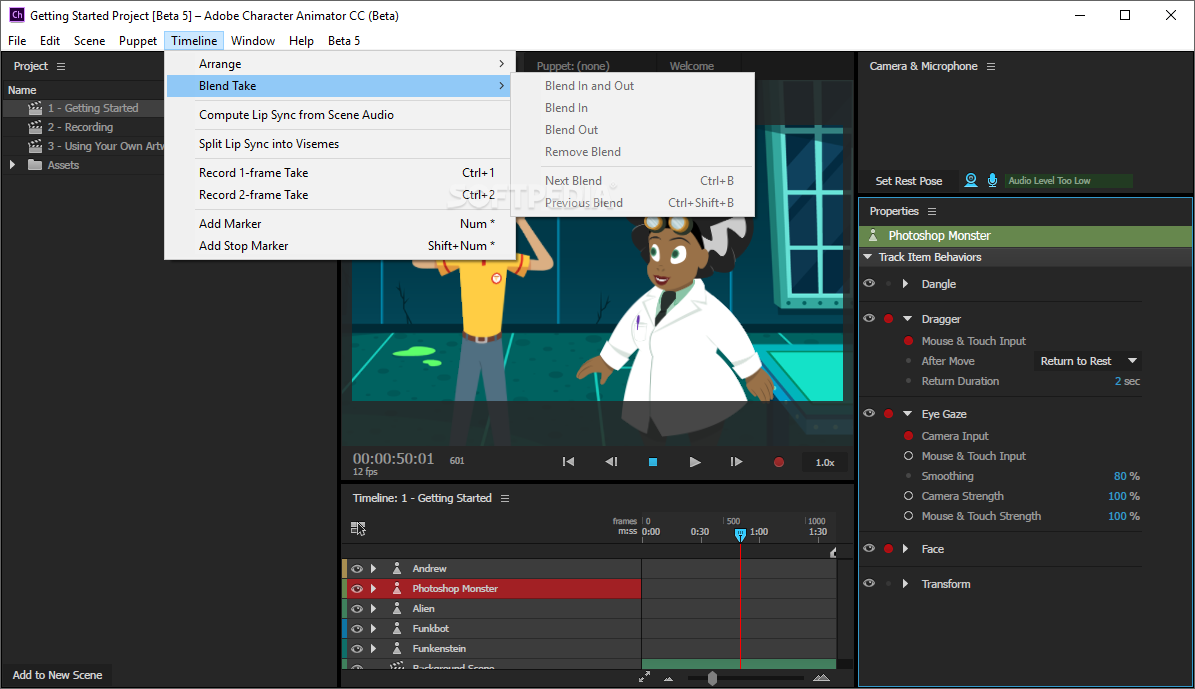
Task: Collapse the Eye Gaze behavior
Action: click(x=908, y=414)
